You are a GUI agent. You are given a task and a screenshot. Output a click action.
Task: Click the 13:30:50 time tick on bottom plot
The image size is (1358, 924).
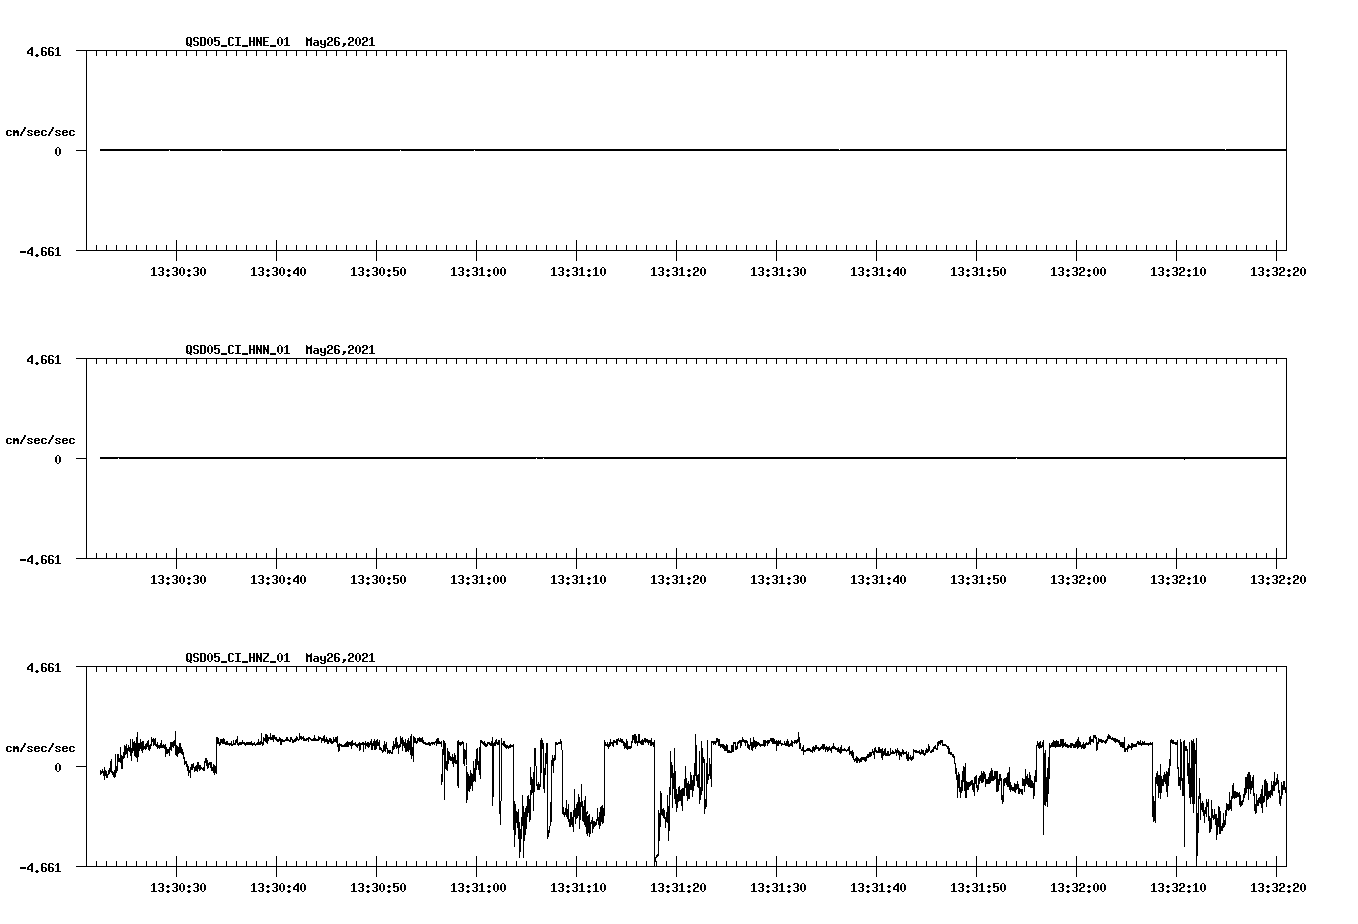[x=380, y=886]
